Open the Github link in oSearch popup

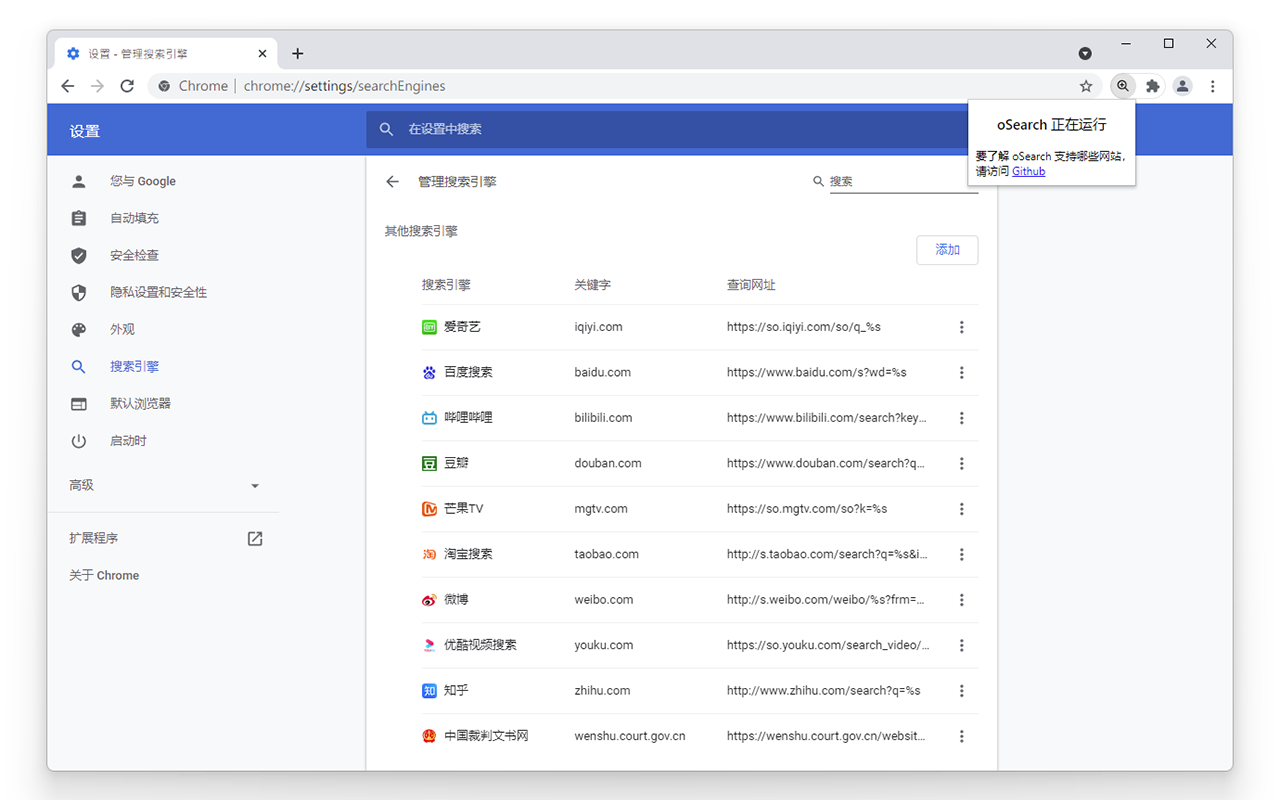[x=1028, y=171]
